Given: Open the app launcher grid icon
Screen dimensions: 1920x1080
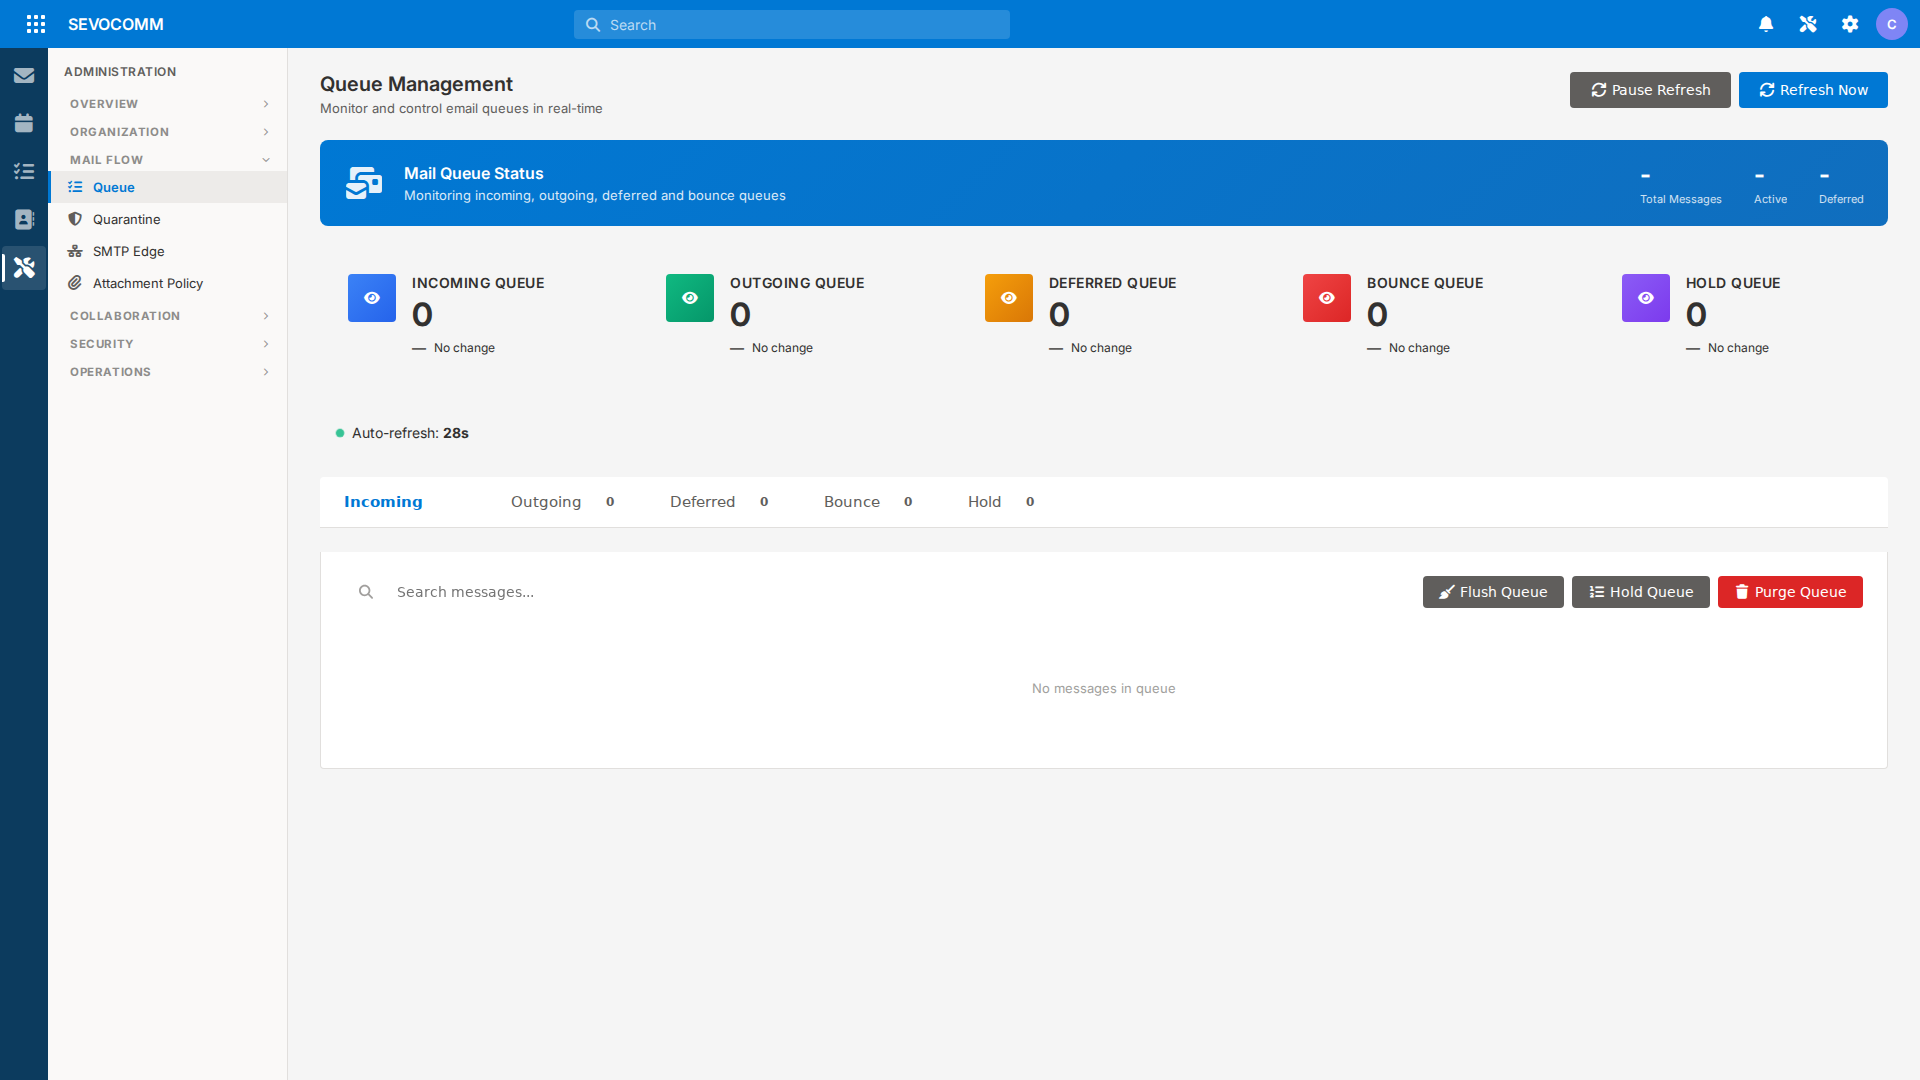Looking at the screenshot, I should [x=36, y=24].
